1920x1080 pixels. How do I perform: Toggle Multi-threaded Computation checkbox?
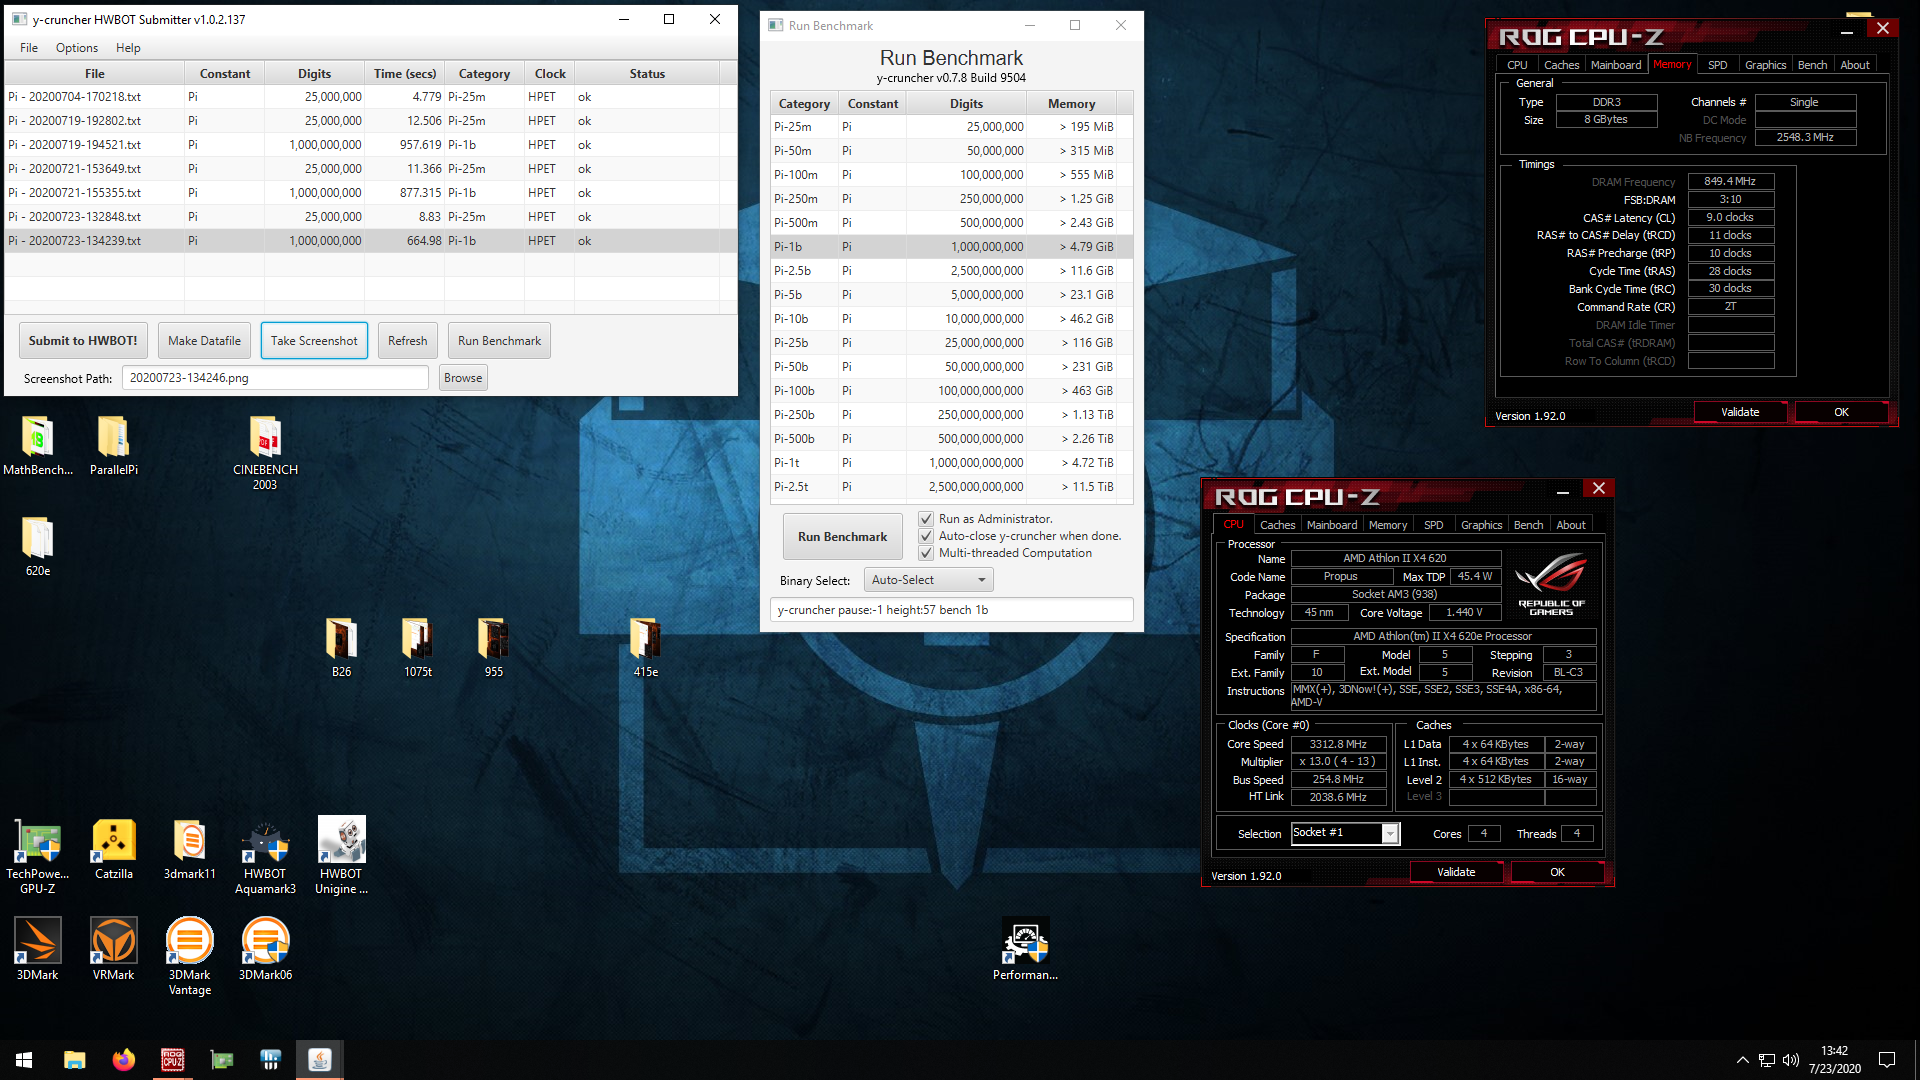(x=926, y=553)
